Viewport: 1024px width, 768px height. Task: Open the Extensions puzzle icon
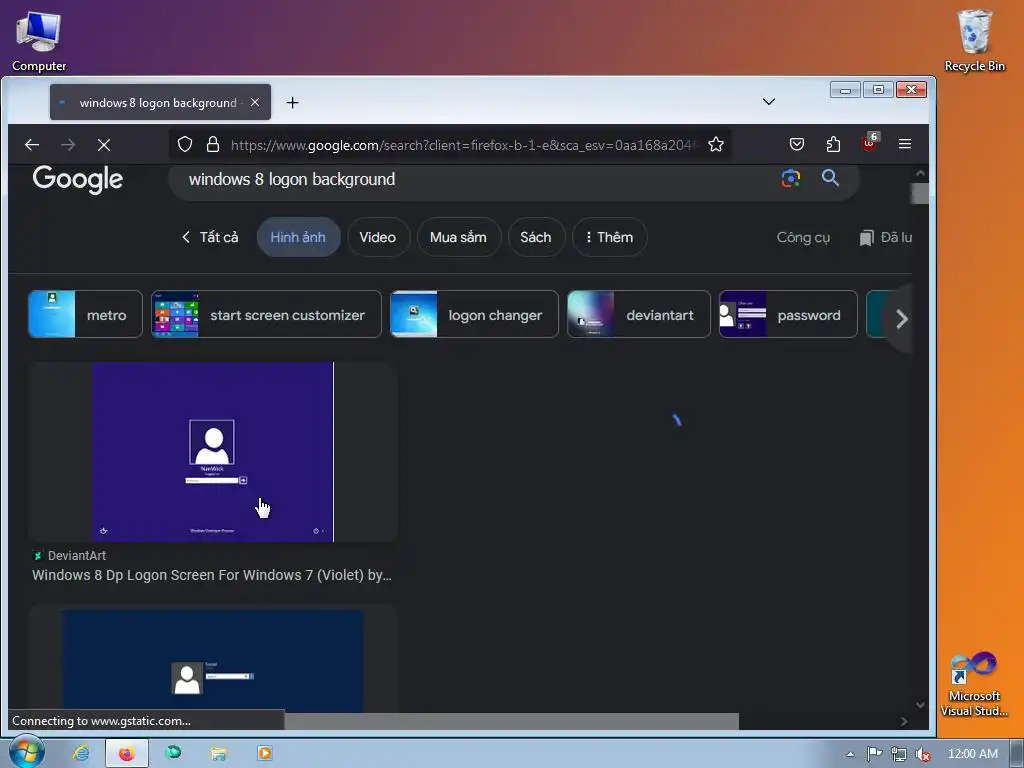pyautogui.click(x=833, y=144)
